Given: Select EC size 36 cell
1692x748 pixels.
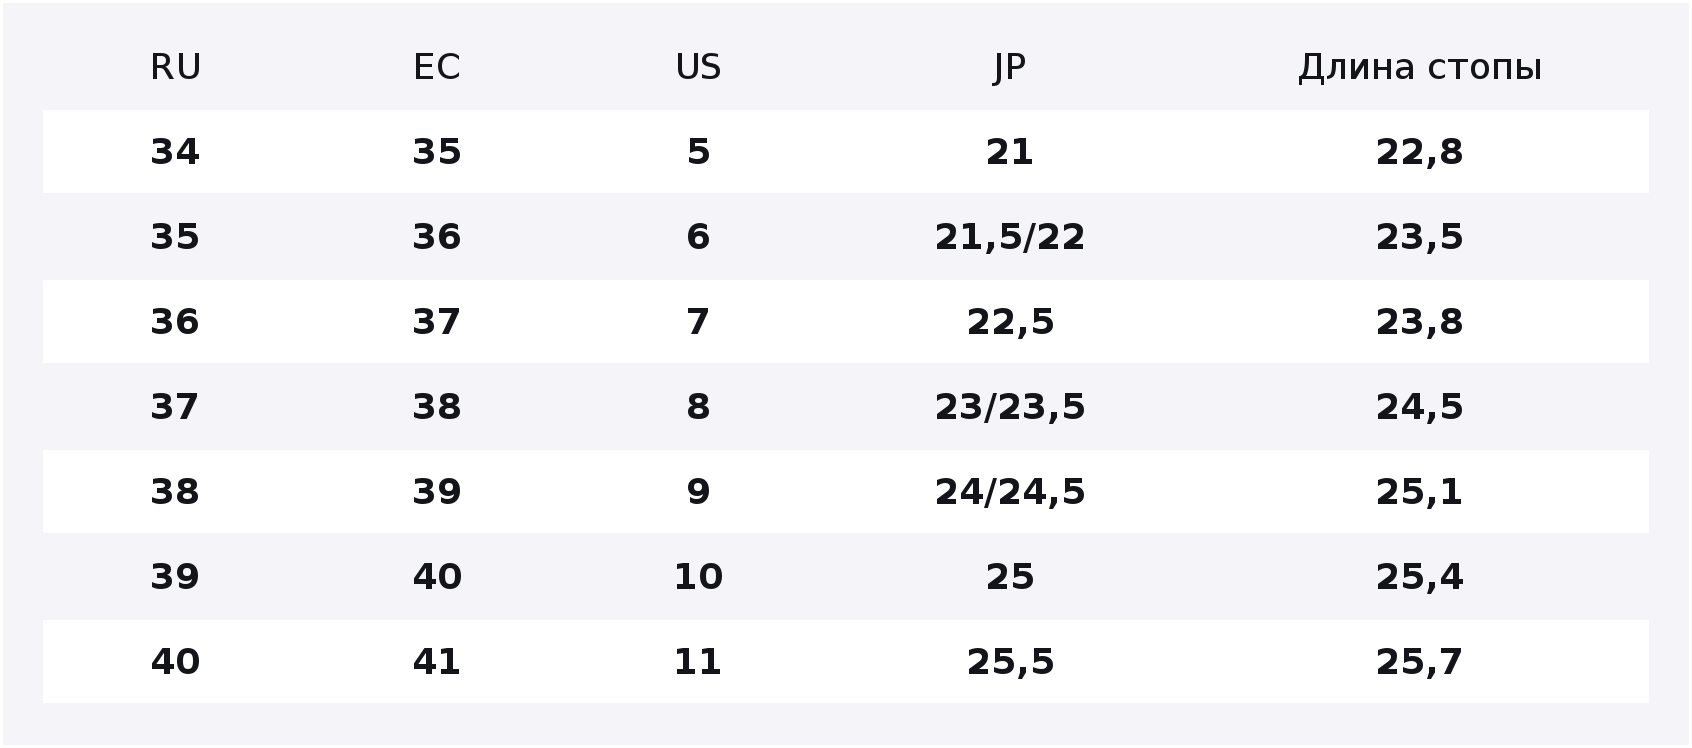Looking at the screenshot, I should 437,237.
